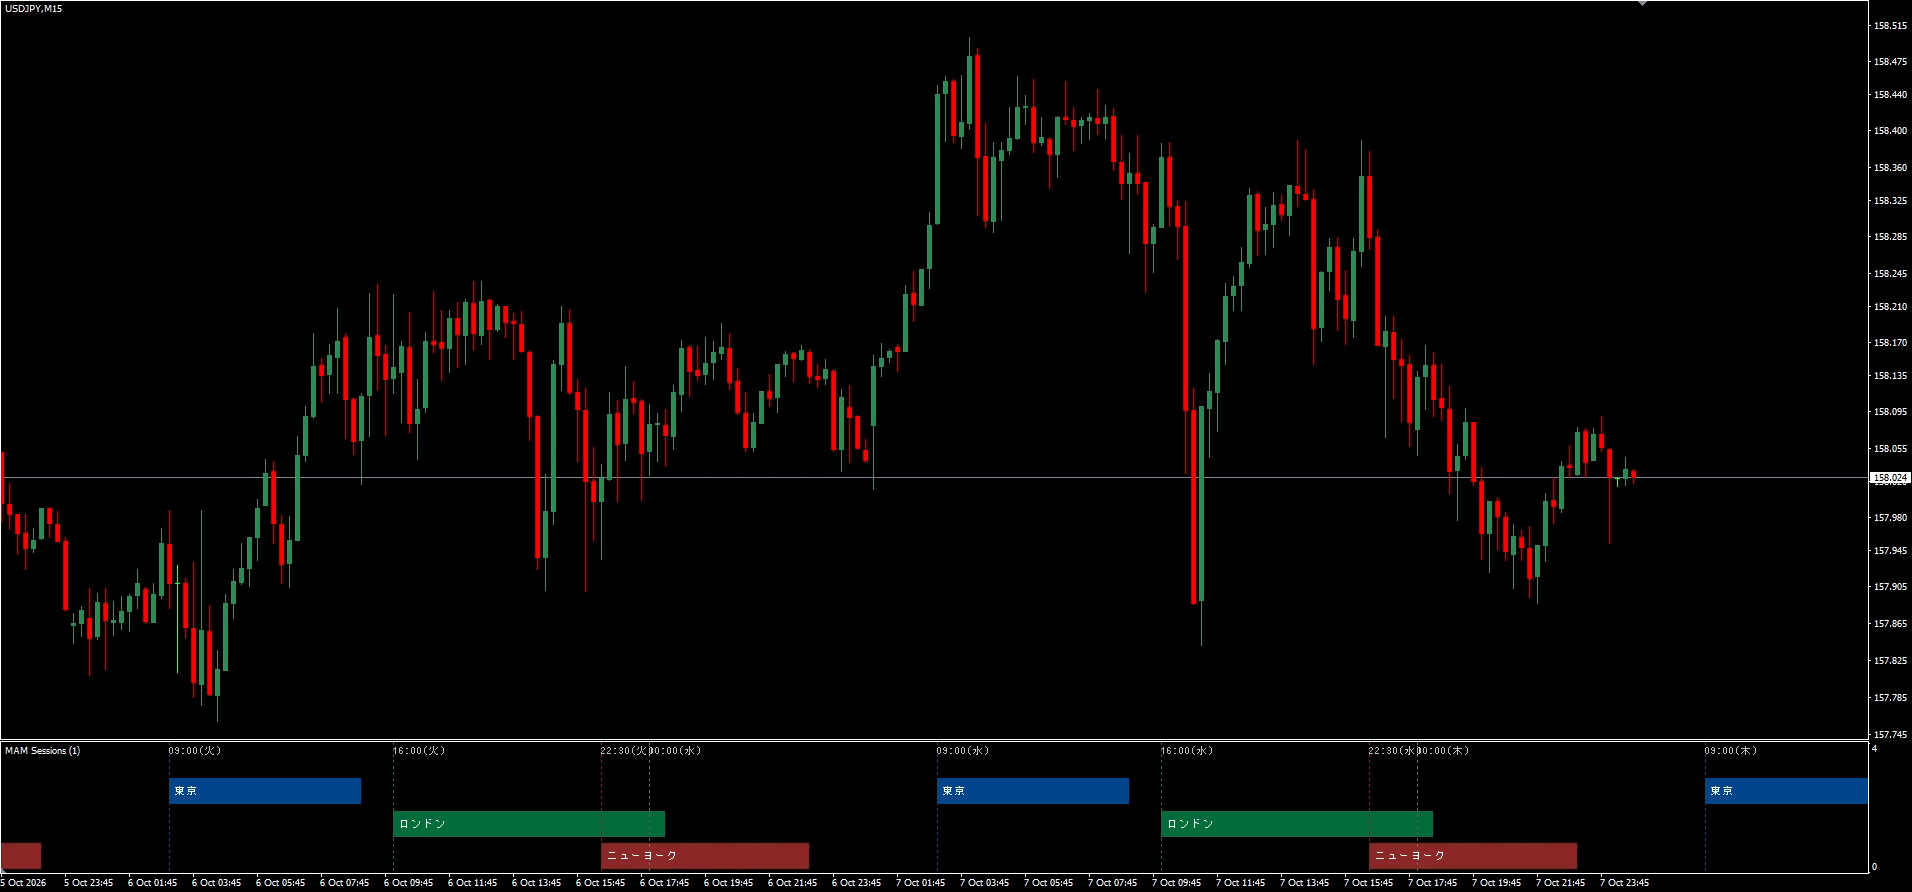The height and width of the screenshot is (892, 1912).
Task: Click the 7 Oct 03:45 time axis label
Action: click(985, 883)
